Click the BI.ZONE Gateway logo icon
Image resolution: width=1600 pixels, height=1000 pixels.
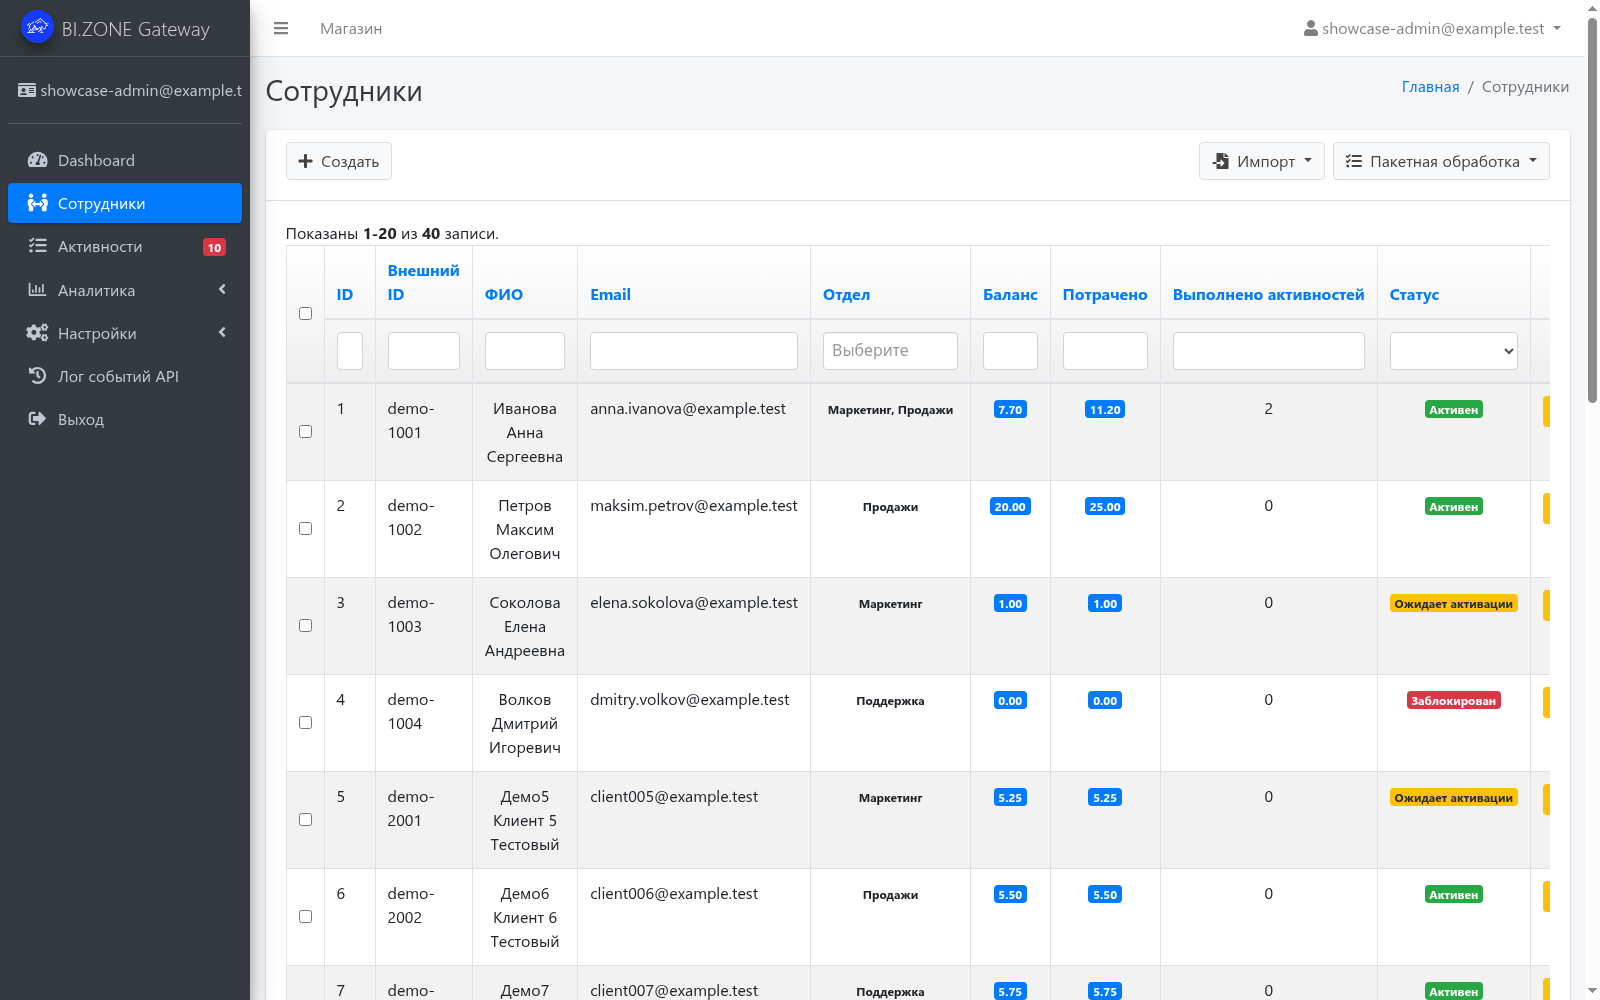click(x=37, y=27)
